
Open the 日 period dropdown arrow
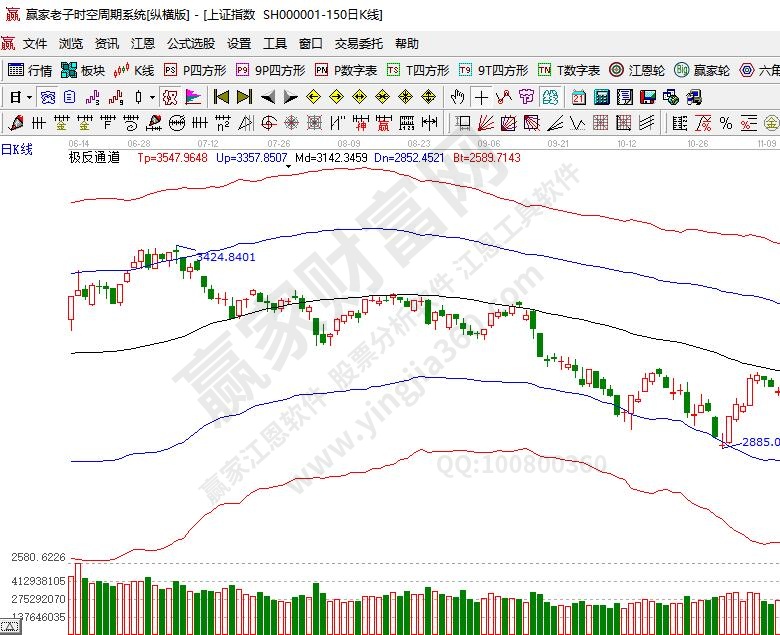tap(29, 97)
